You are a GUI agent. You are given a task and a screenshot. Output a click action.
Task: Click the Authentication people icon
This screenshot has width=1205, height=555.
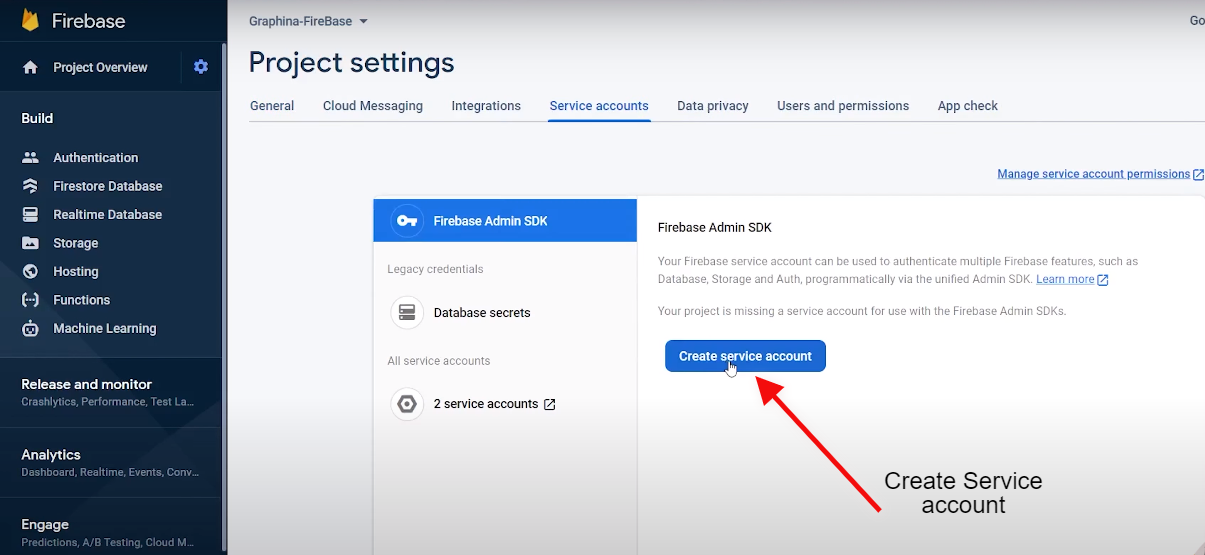[x=30, y=157]
